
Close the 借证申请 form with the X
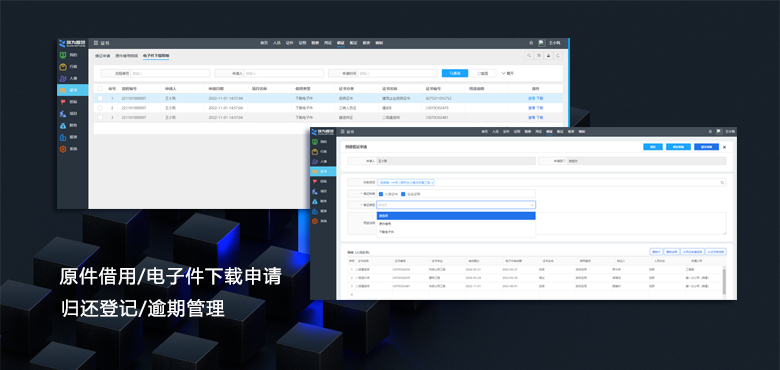point(724,147)
